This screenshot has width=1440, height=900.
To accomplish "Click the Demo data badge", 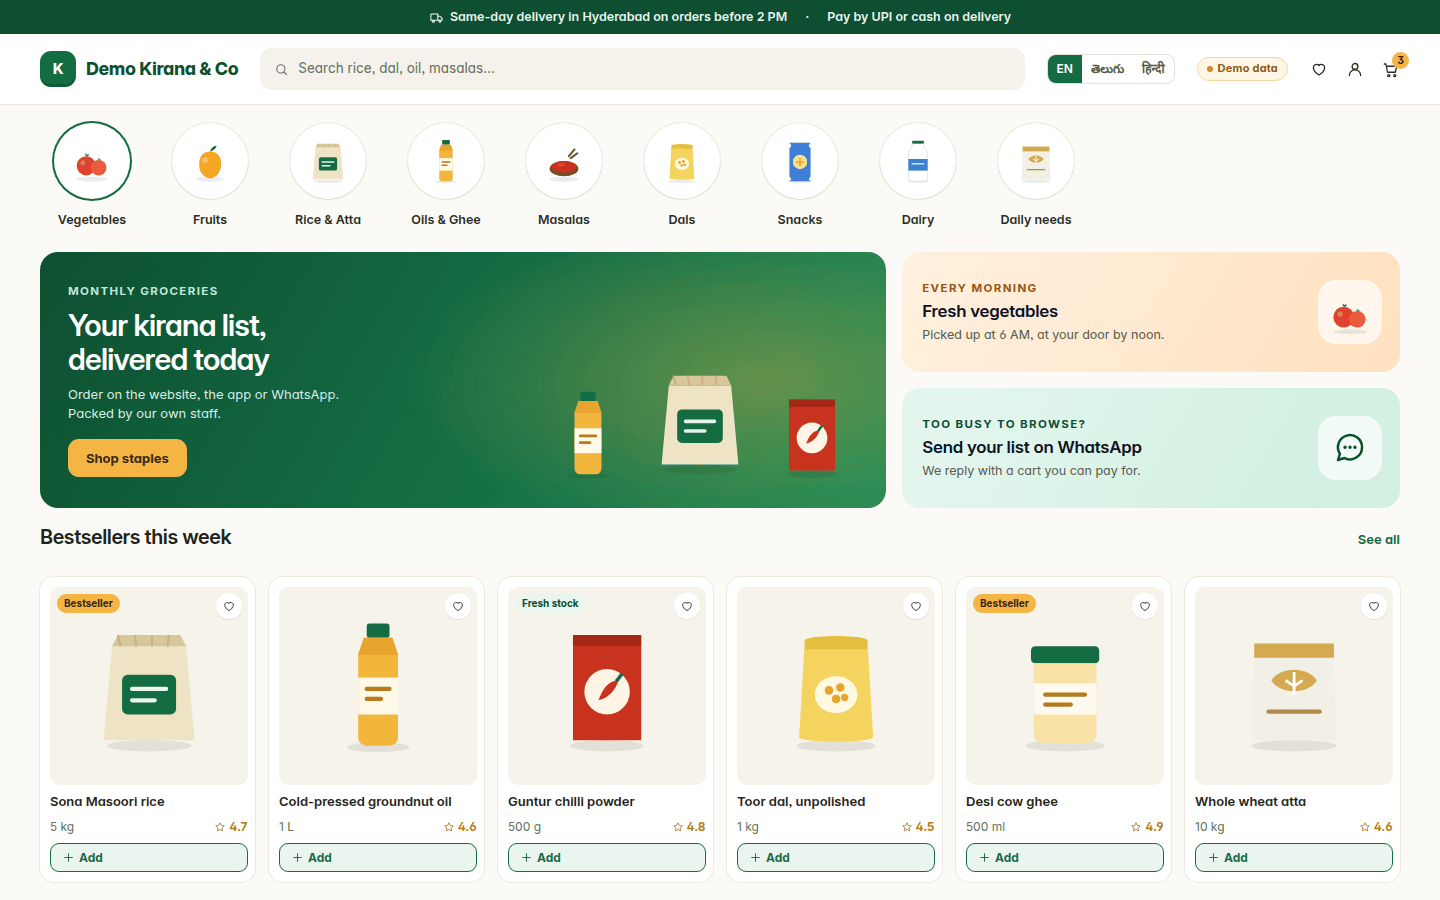I will (x=1242, y=69).
